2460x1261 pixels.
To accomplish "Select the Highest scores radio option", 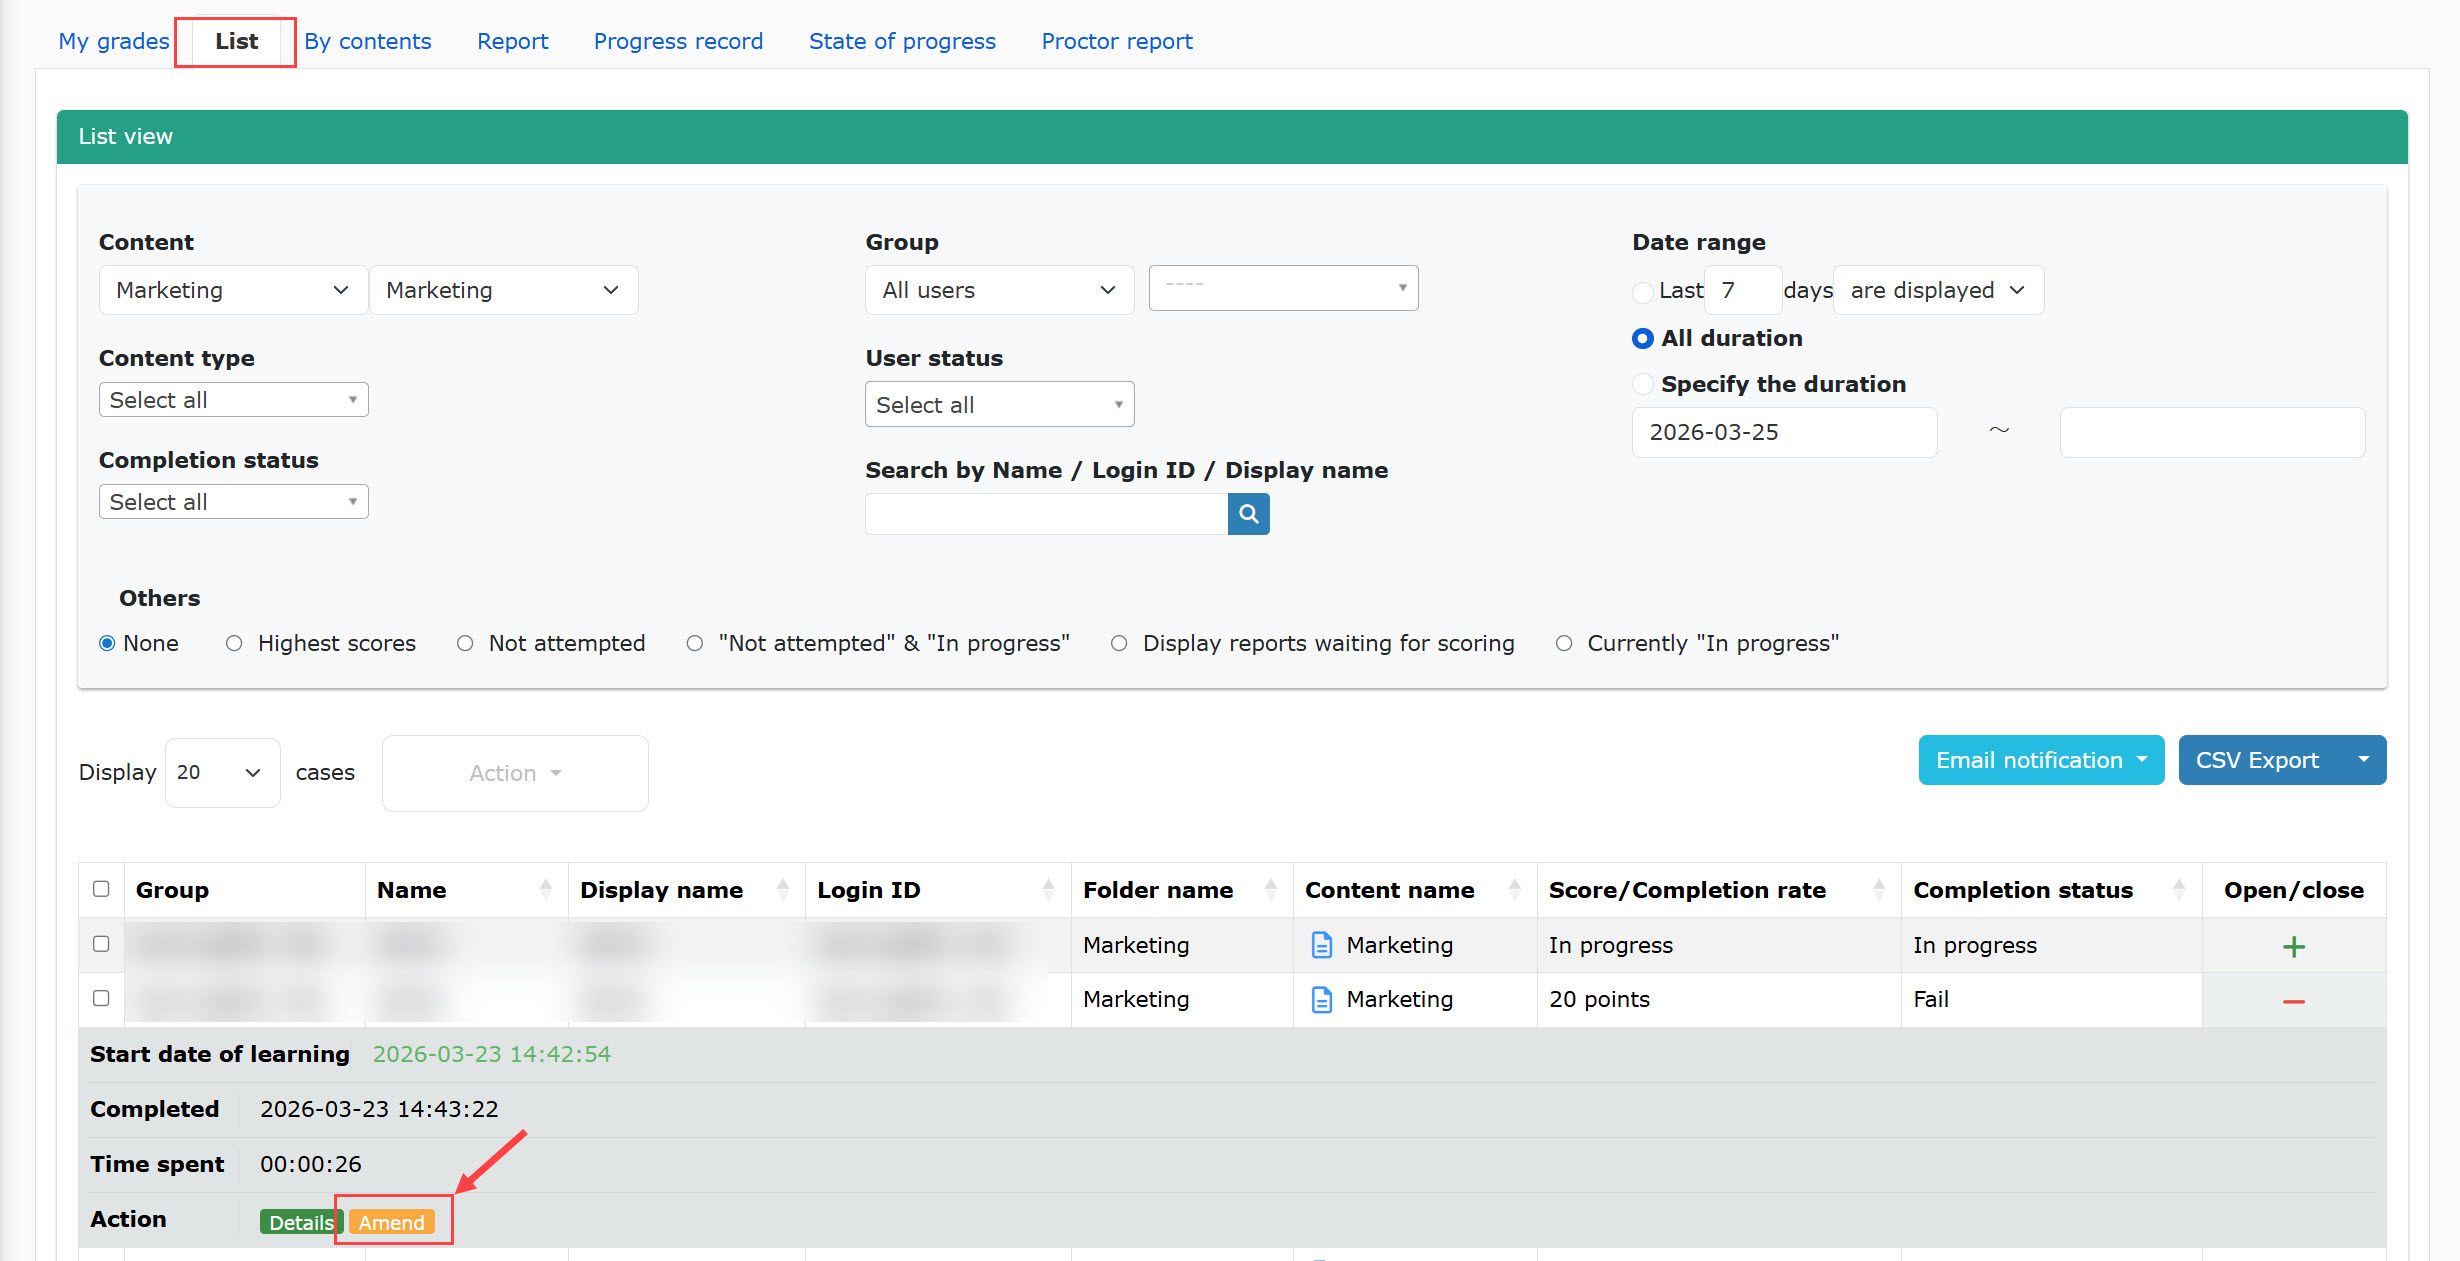I will point(234,643).
